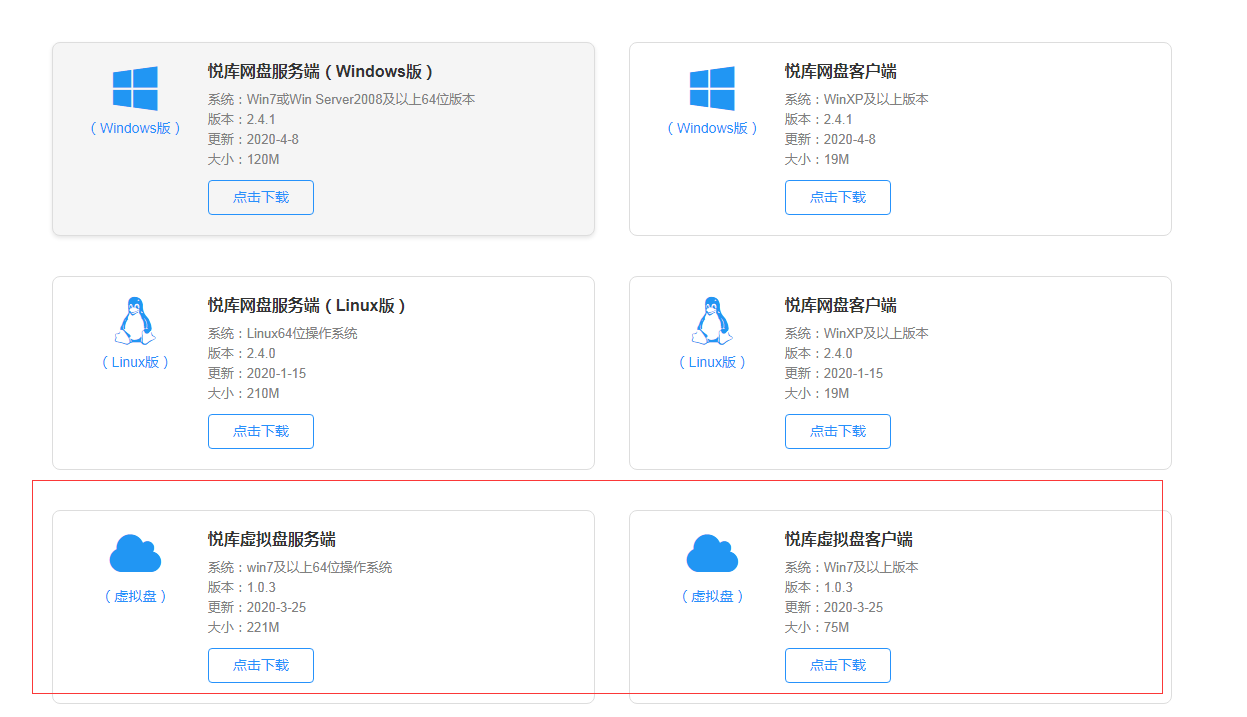Click the （Linux版） label on the client card
The height and width of the screenshot is (717, 1247).
pos(712,362)
